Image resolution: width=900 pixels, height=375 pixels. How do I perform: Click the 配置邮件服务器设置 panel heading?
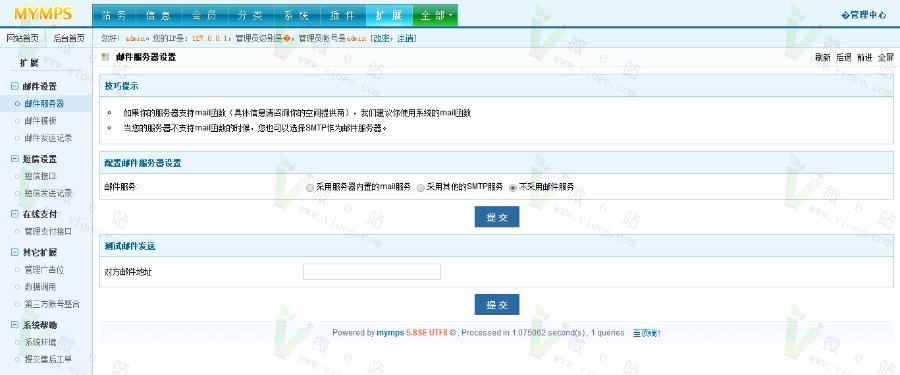142,163
